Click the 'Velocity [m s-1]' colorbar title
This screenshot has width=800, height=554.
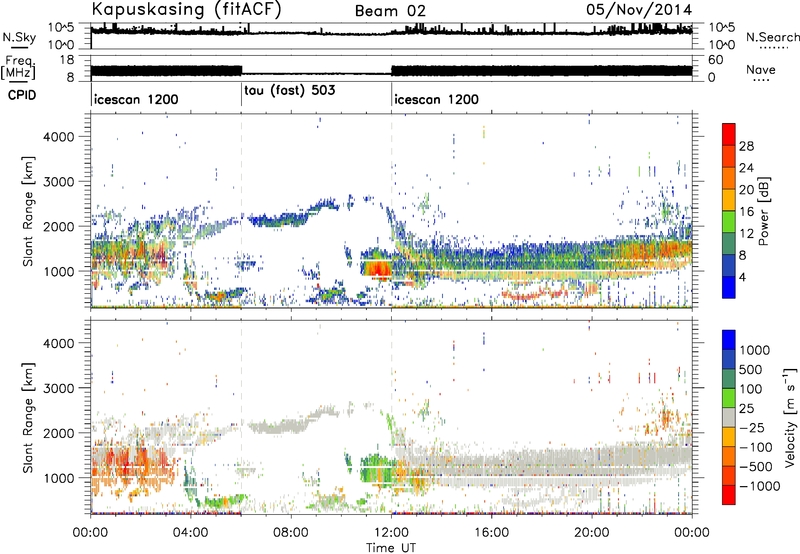tap(790, 417)
